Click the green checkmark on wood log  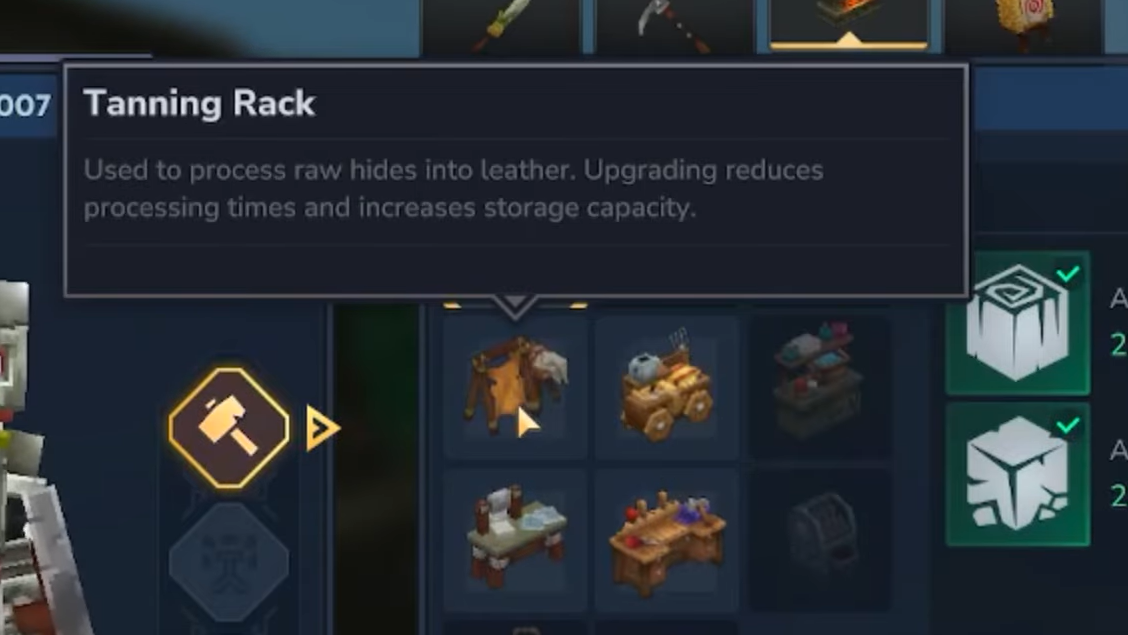pyautogui.click(x=1068, y=273)
